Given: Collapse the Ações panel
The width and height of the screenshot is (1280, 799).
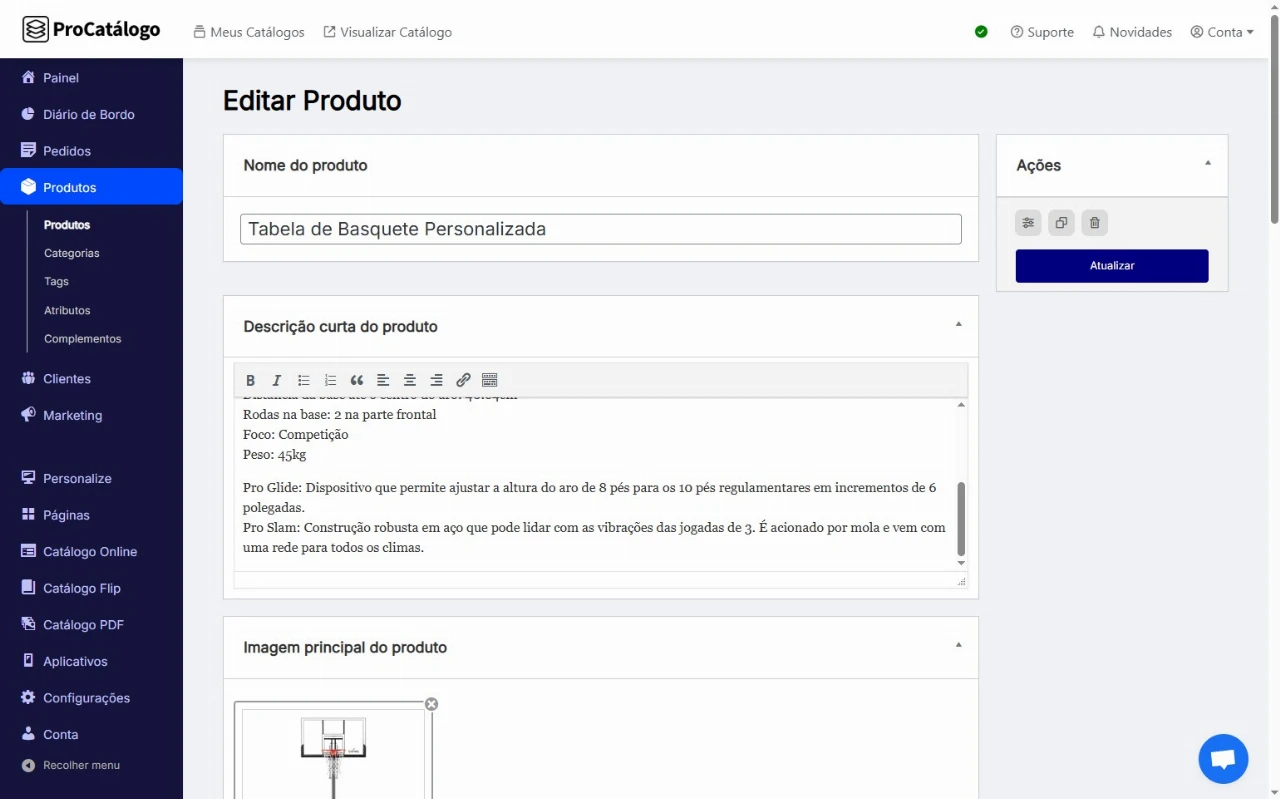Looking at the screenshot, I should pos(1207,163).
